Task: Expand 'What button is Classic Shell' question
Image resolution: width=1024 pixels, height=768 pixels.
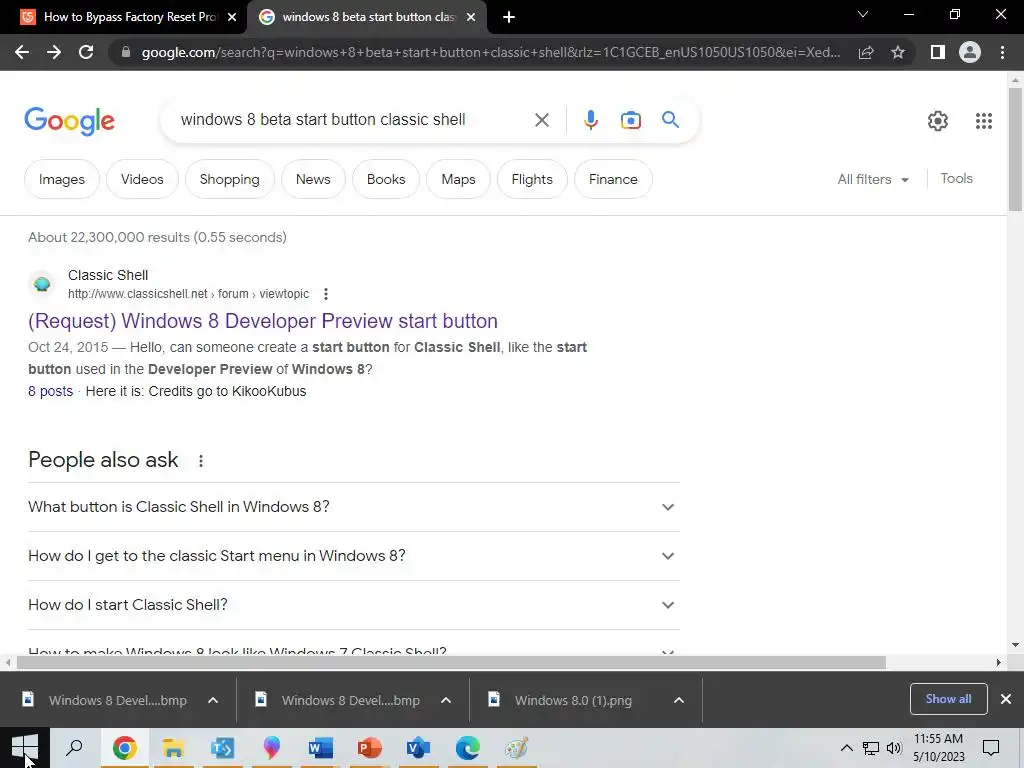Action: pyautogui.click(x=354, y=507)
